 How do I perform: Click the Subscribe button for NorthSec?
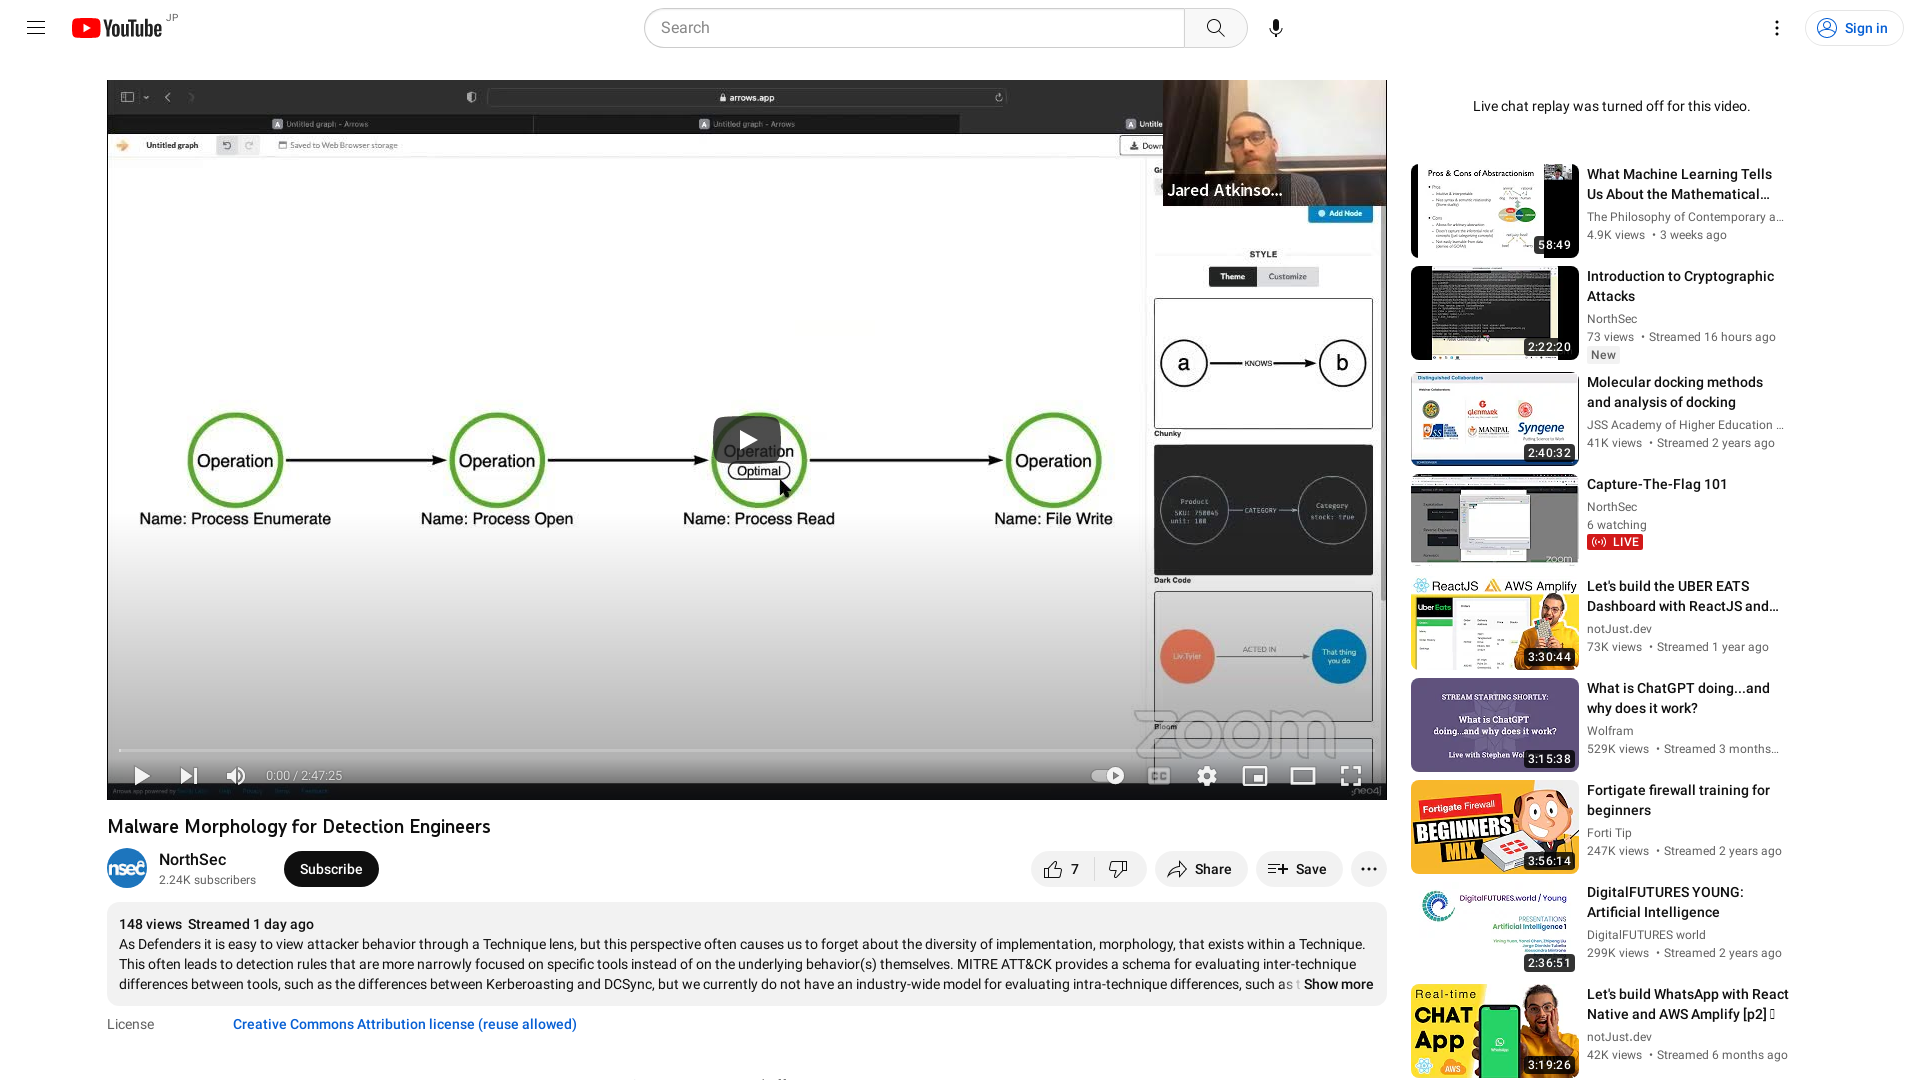click(x=331, y=868)
